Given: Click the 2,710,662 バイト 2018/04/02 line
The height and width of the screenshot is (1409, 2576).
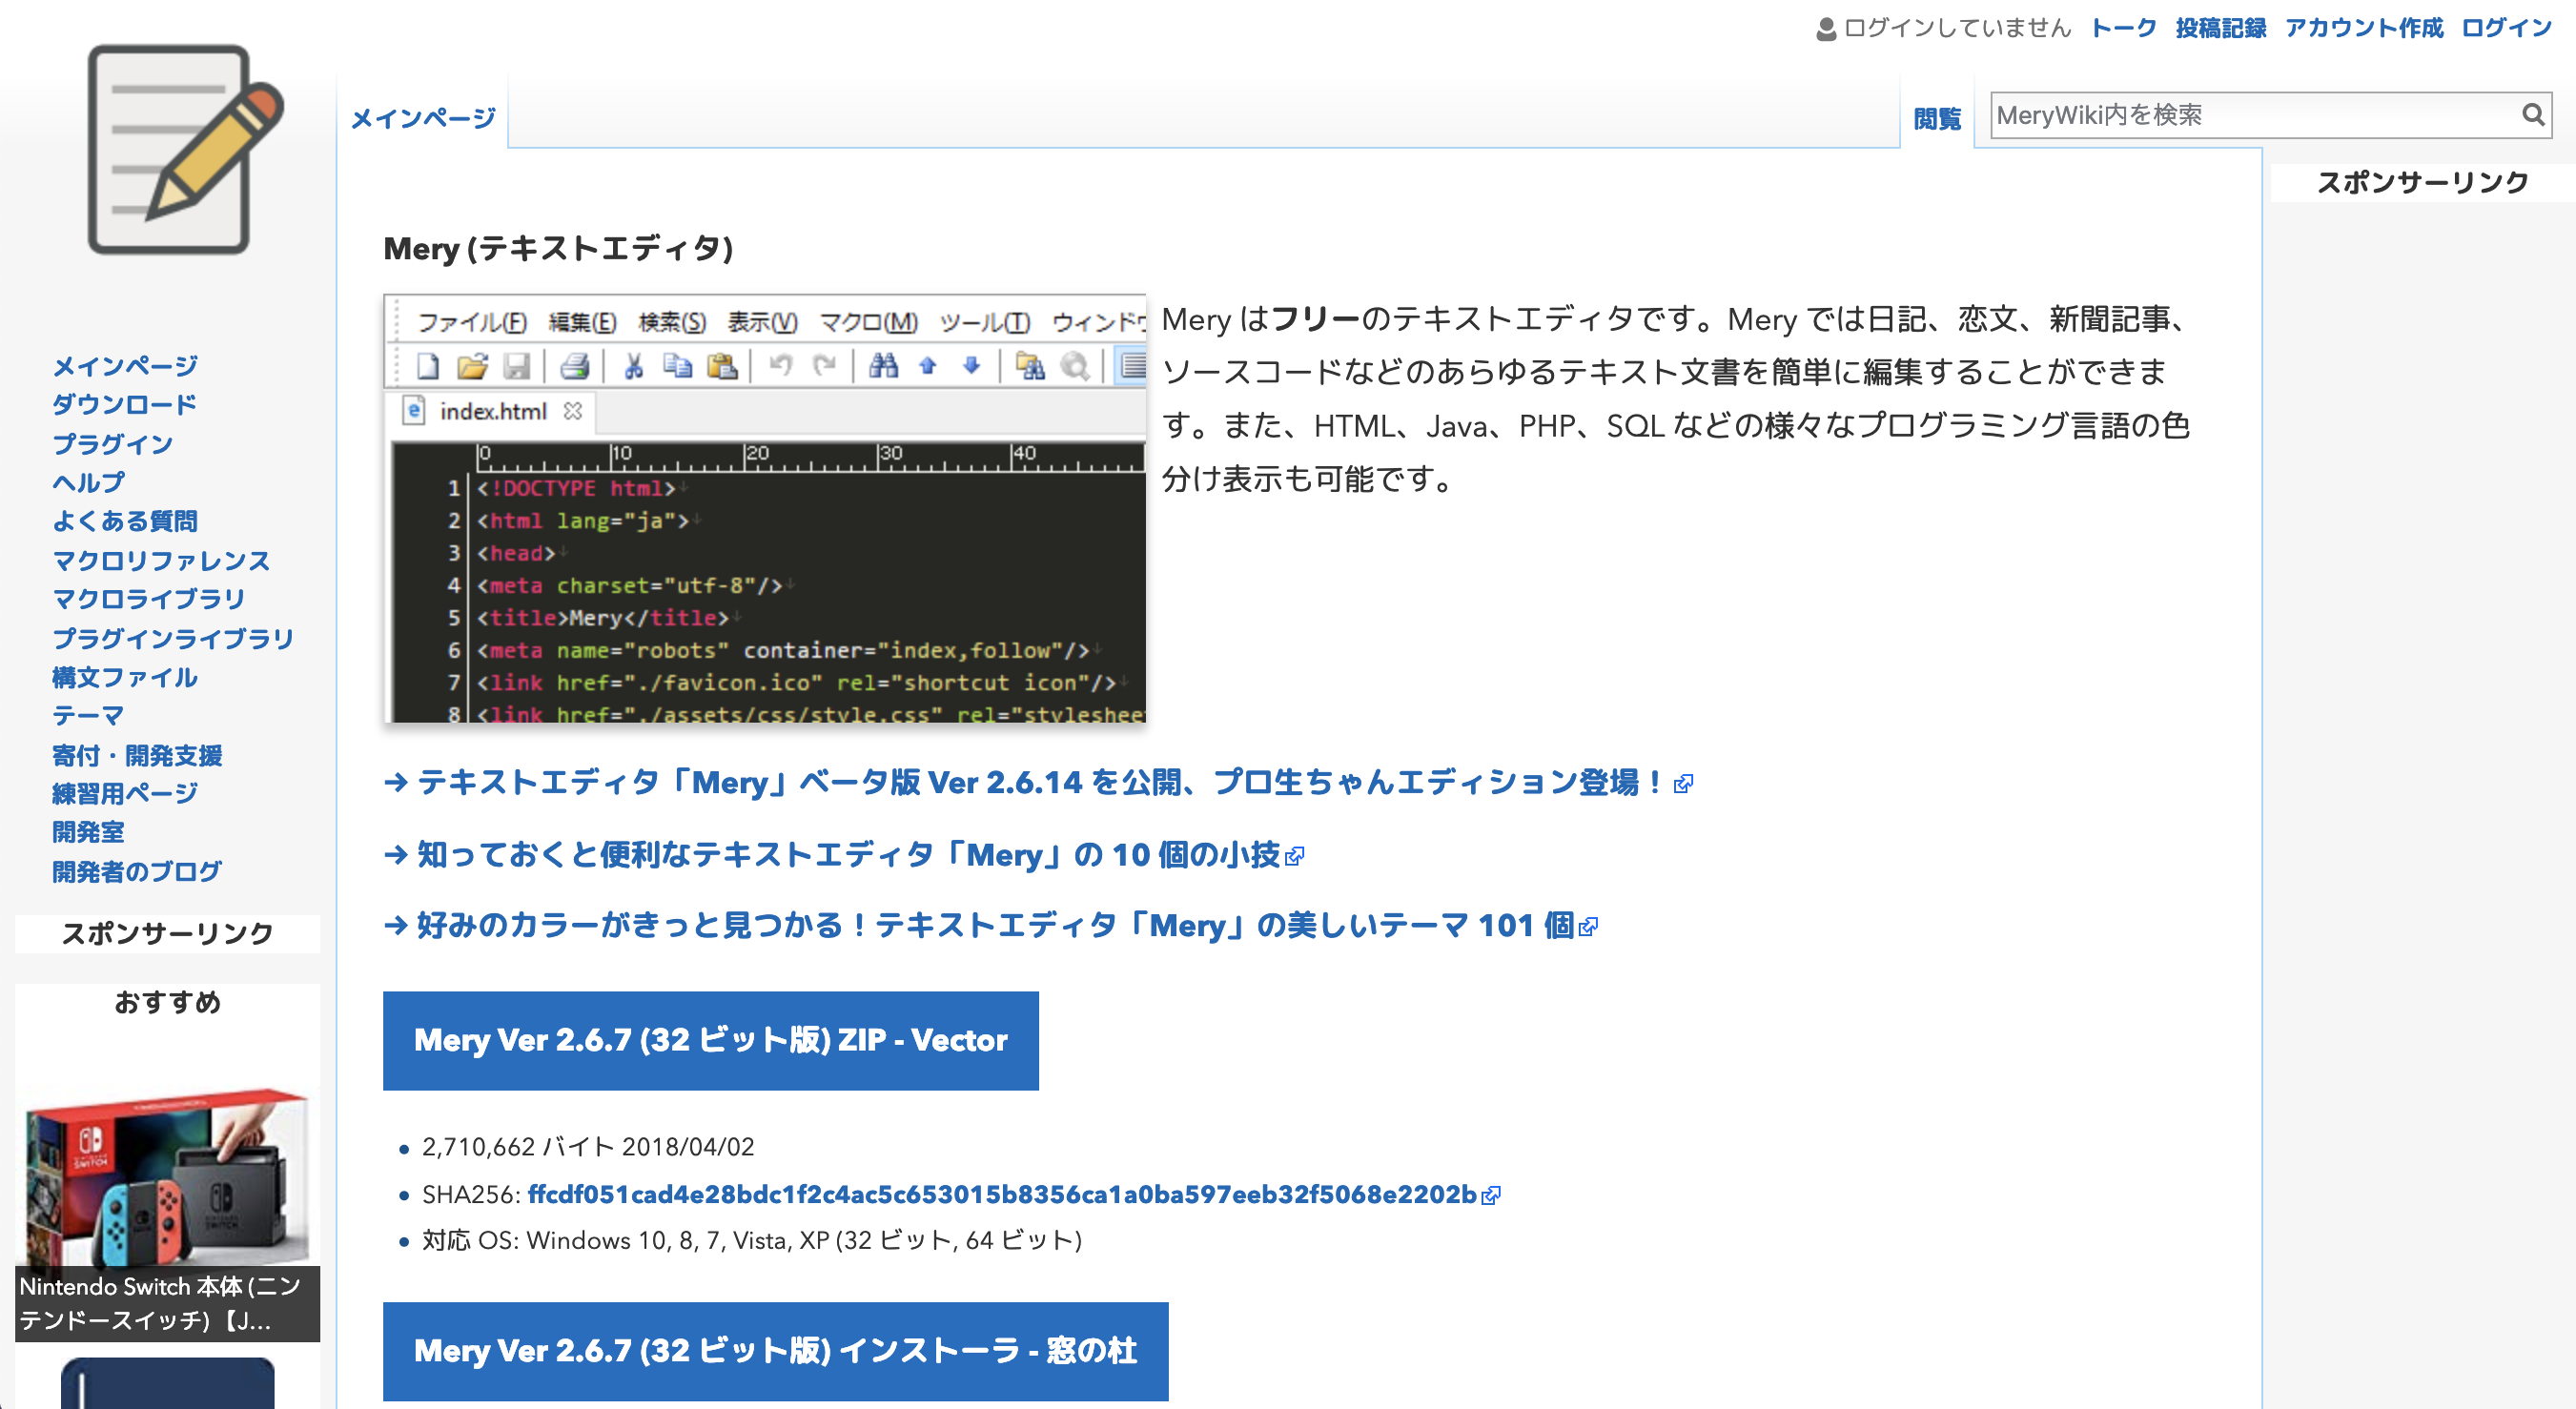Looking at the screenshot, I should [588, 1148].
